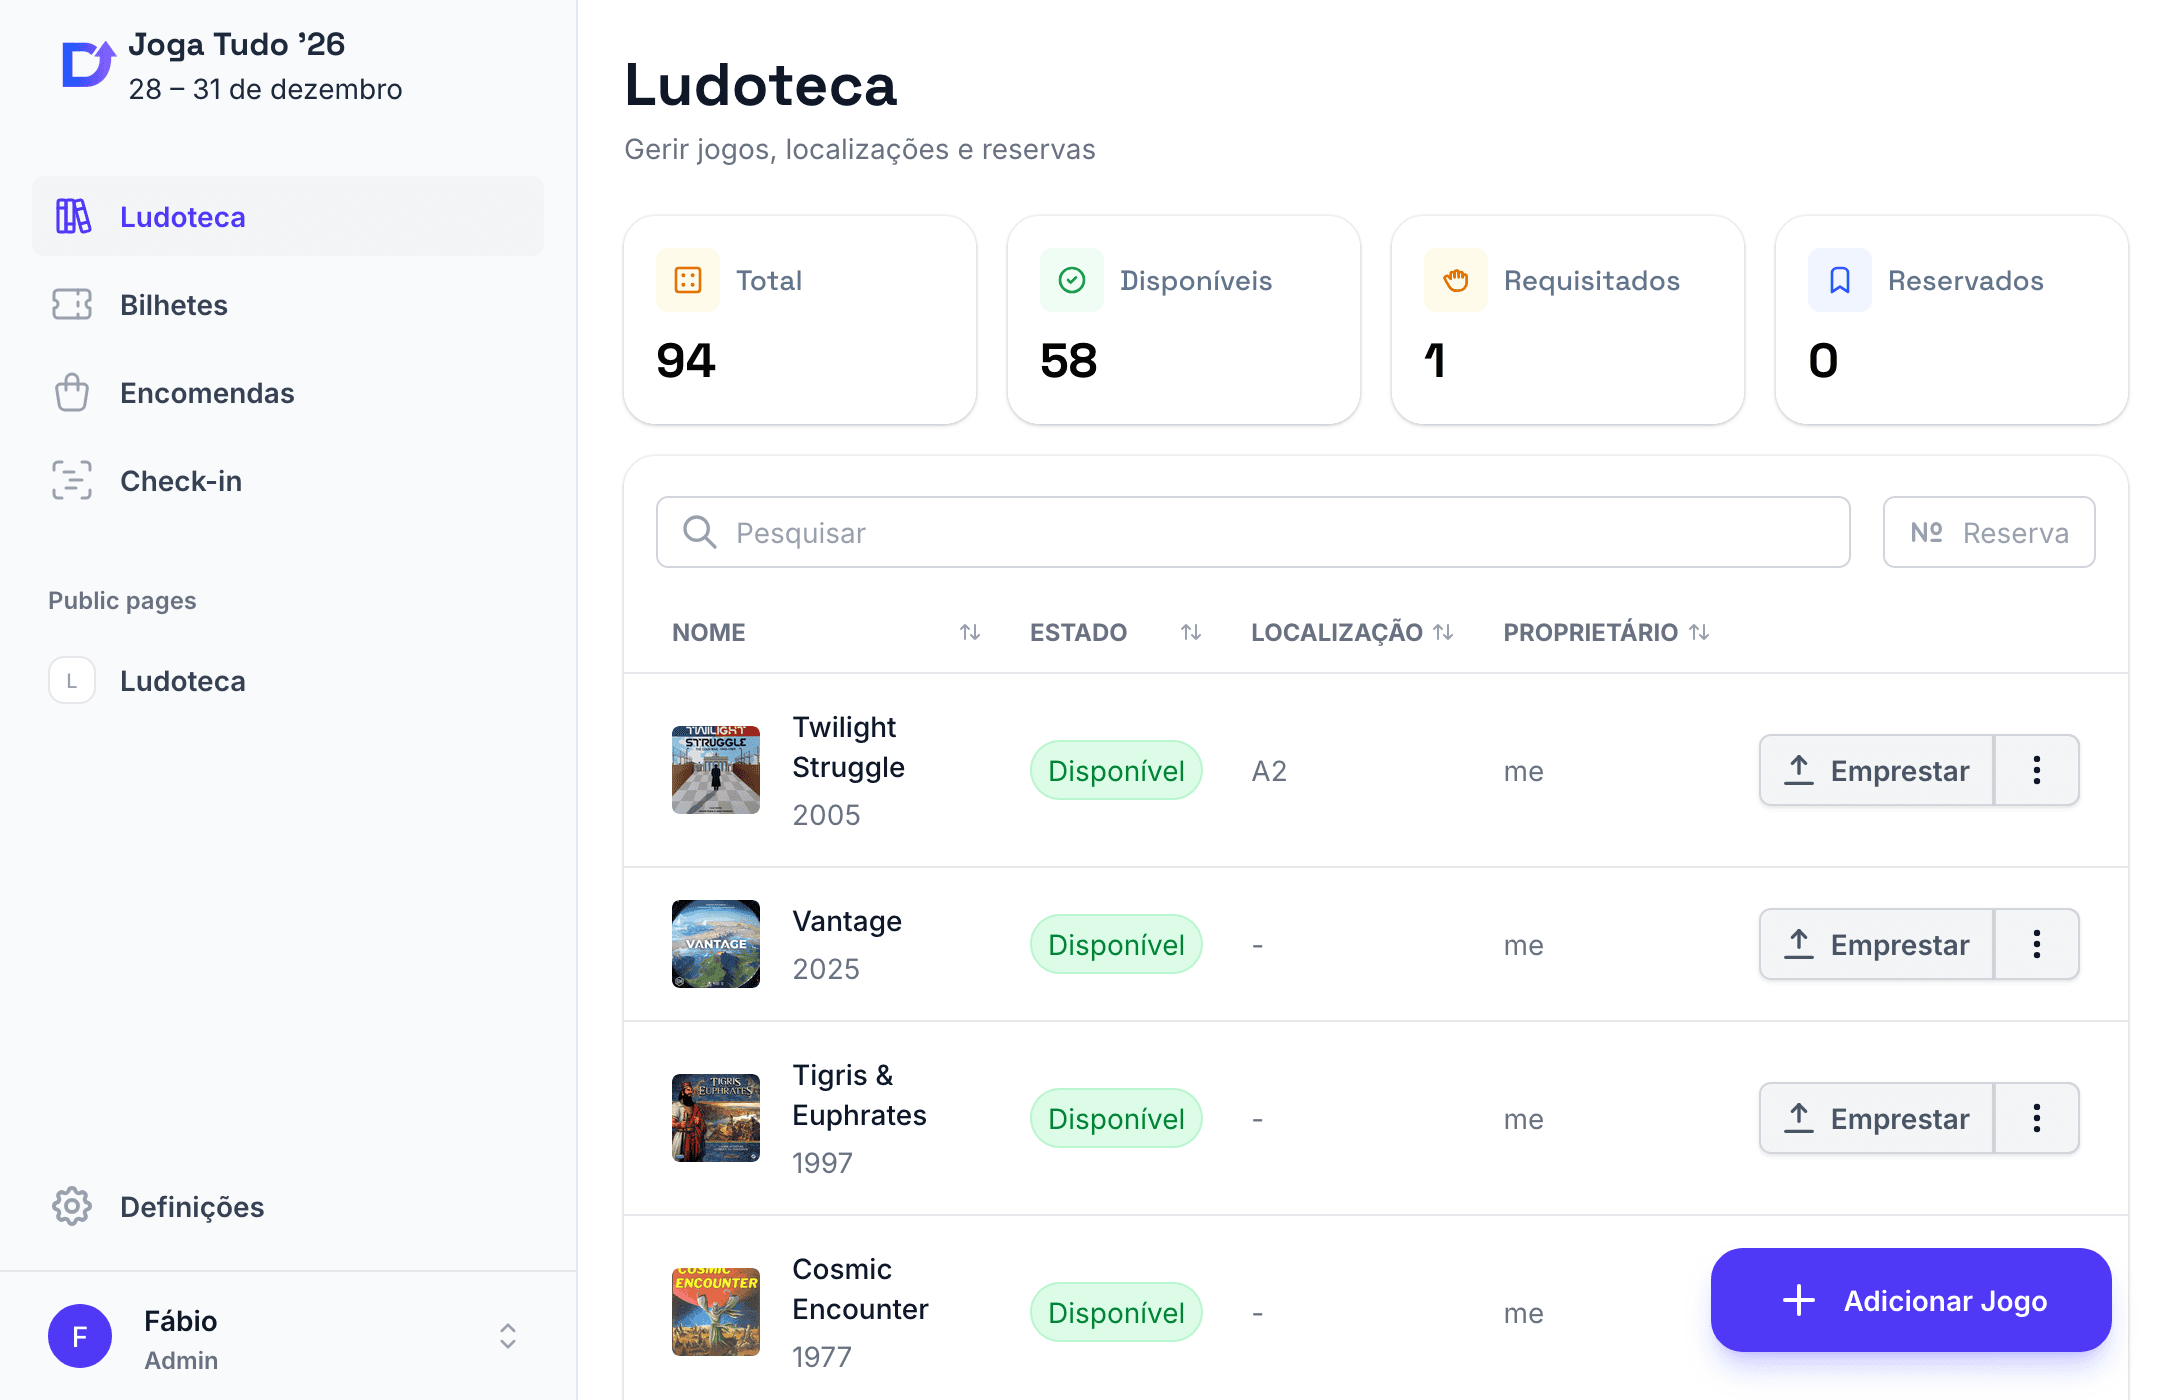Click the Disponíveis check-circle icon
This screenshot has width=2176, height=1400.
(x=1072, y=280)
